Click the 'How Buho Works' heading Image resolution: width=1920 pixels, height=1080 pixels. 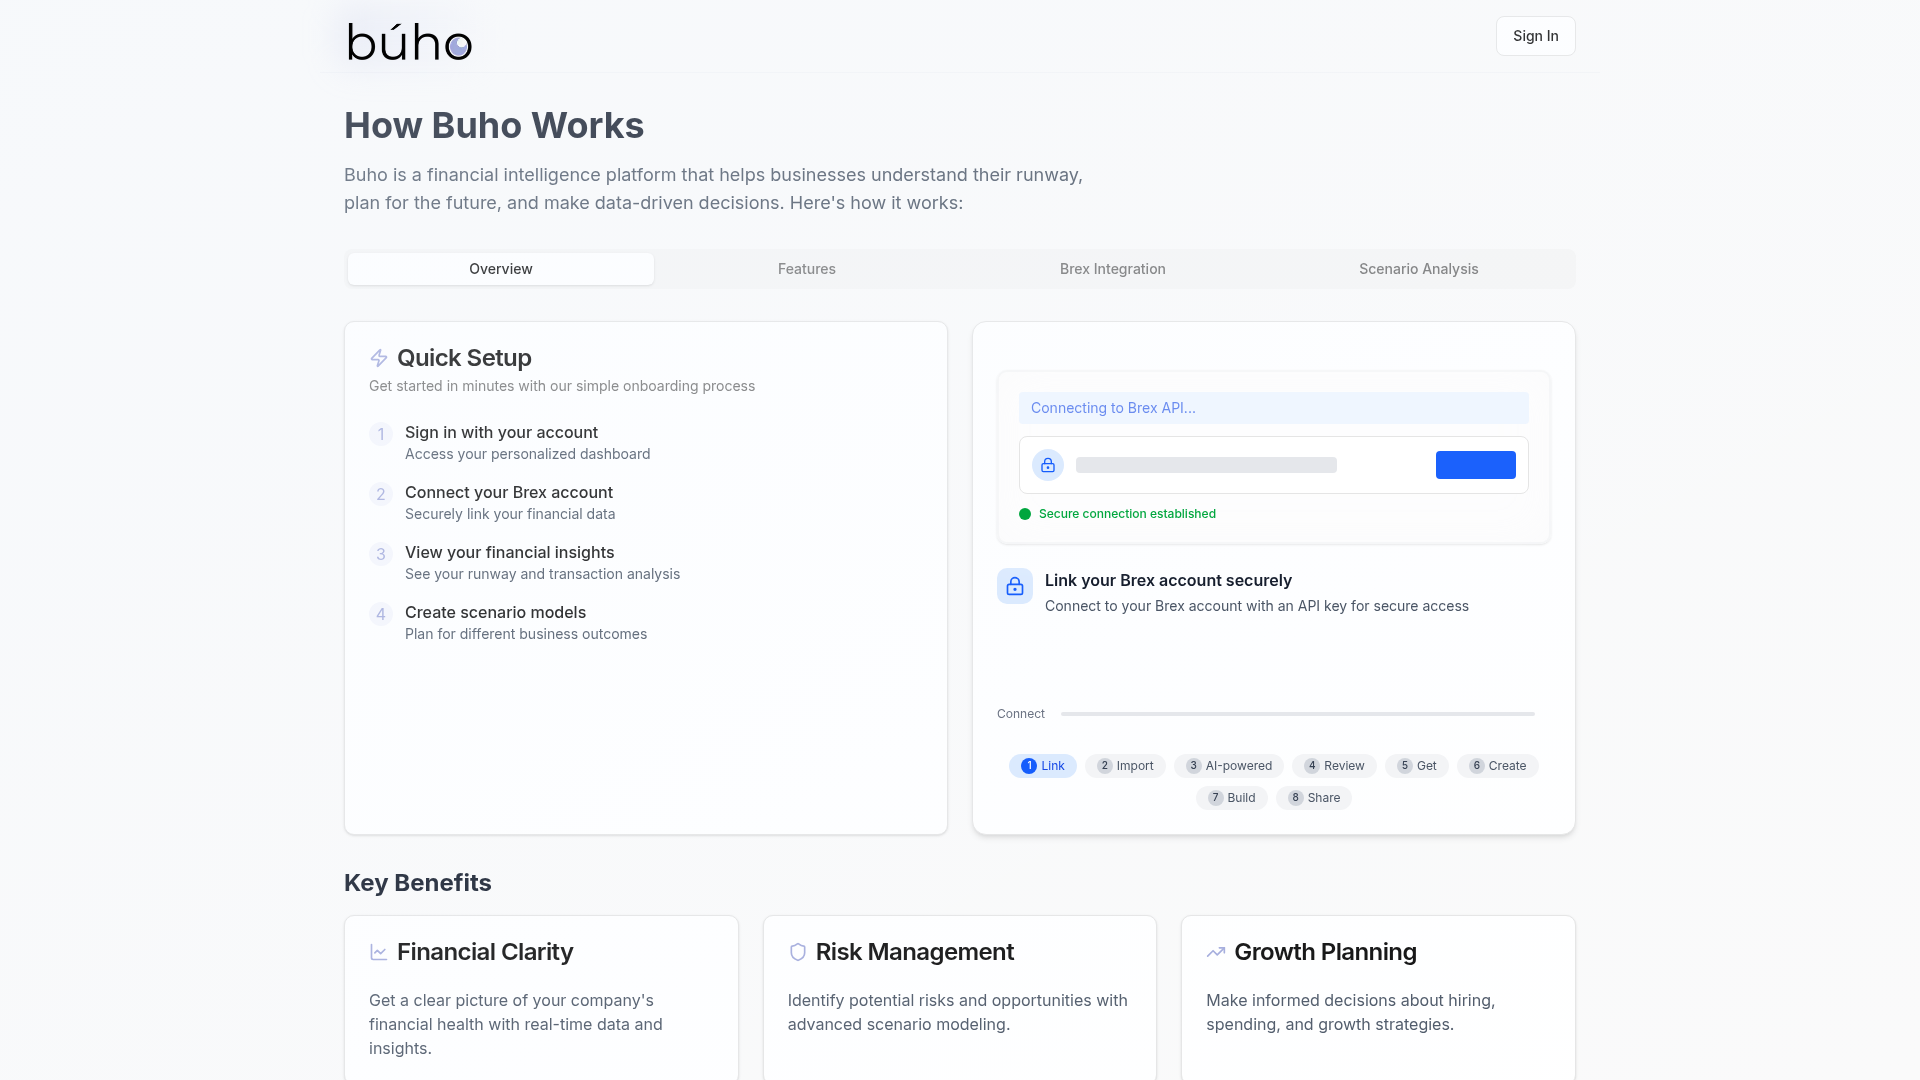click(494, 126)
